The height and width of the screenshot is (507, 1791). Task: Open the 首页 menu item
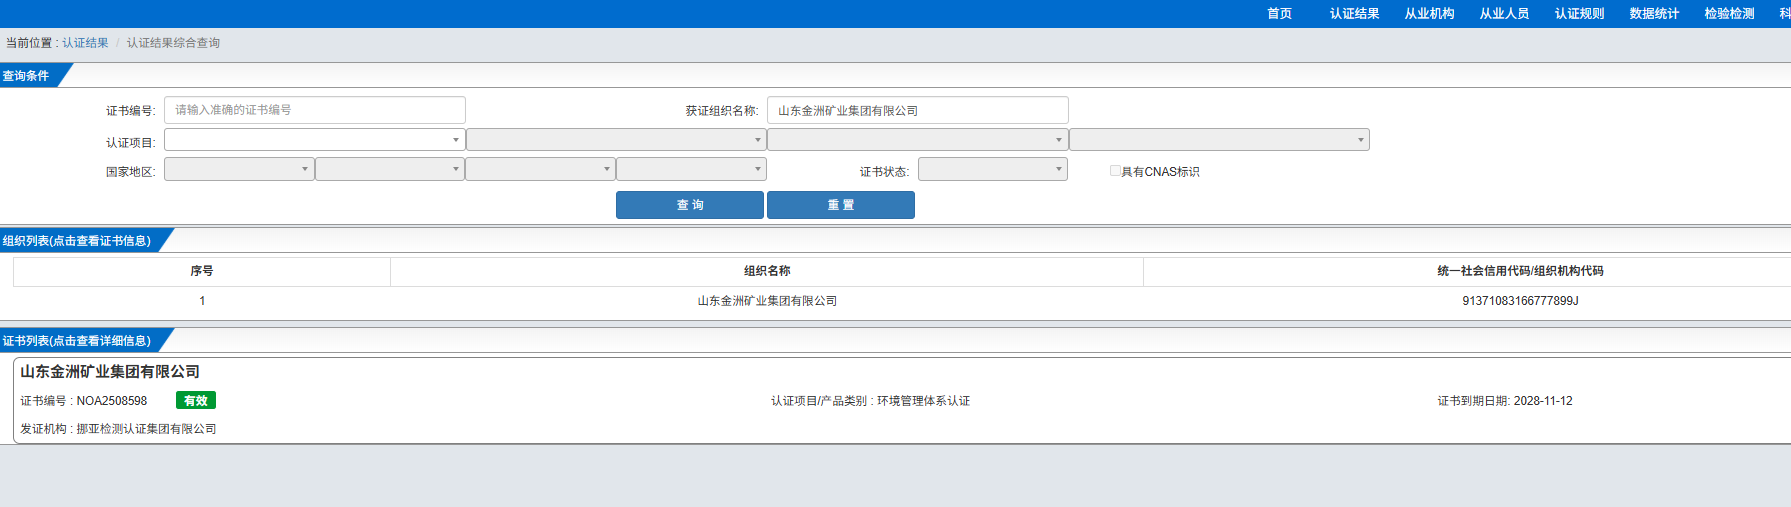click(x=1279, y=13)
